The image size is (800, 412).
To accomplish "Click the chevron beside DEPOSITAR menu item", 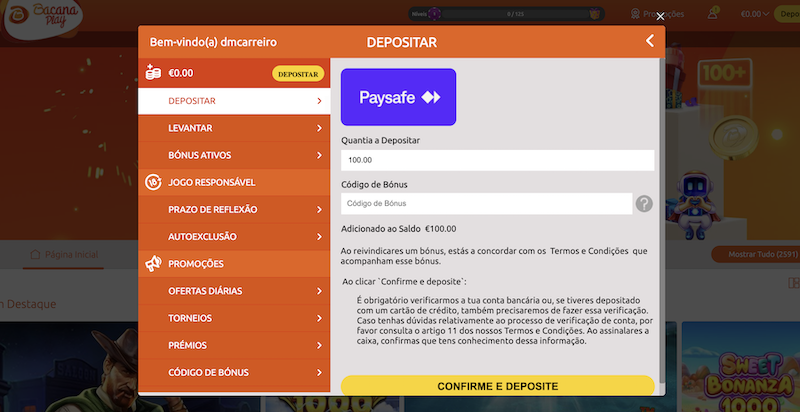I will click(319, 101).
